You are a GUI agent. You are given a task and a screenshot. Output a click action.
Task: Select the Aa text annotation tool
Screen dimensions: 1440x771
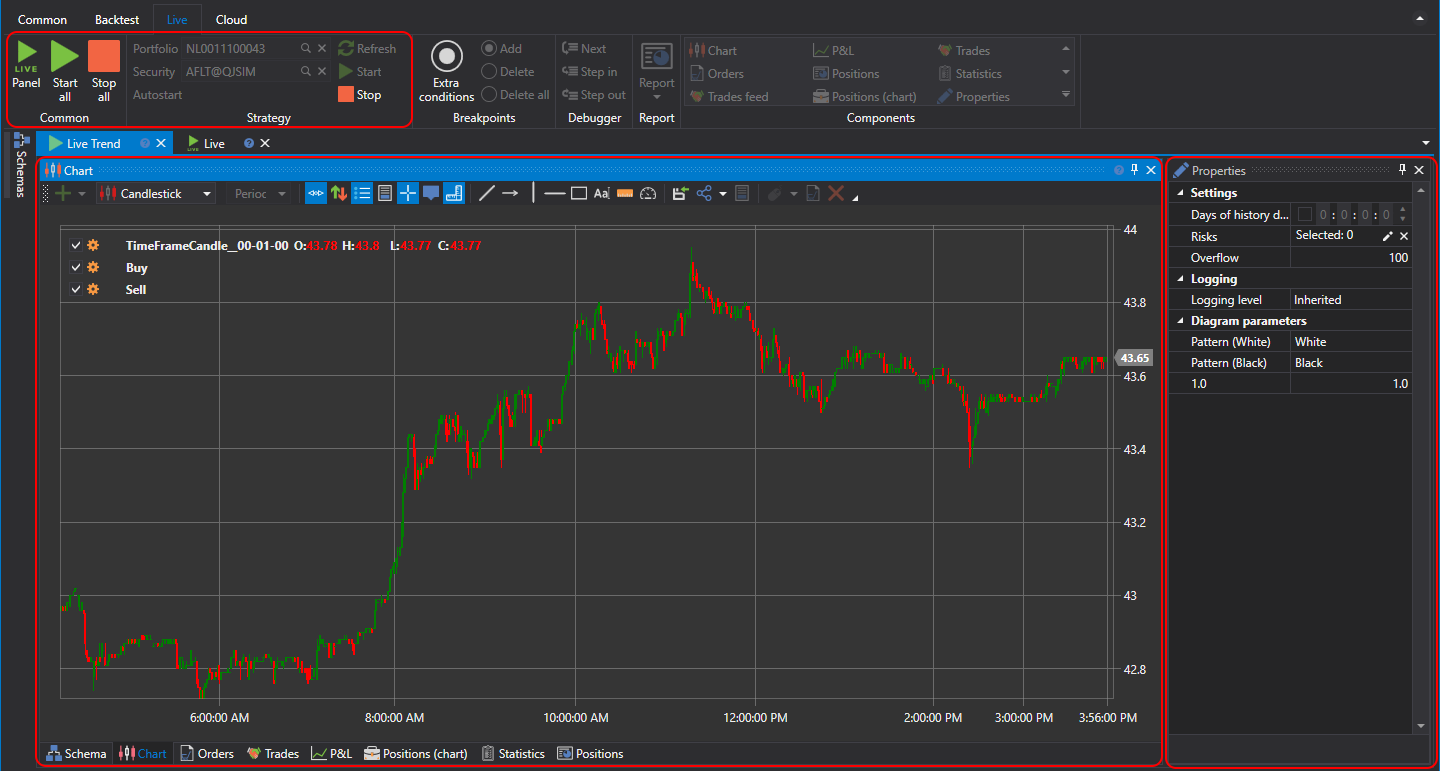pyautogui.click(x=601, y=194)
